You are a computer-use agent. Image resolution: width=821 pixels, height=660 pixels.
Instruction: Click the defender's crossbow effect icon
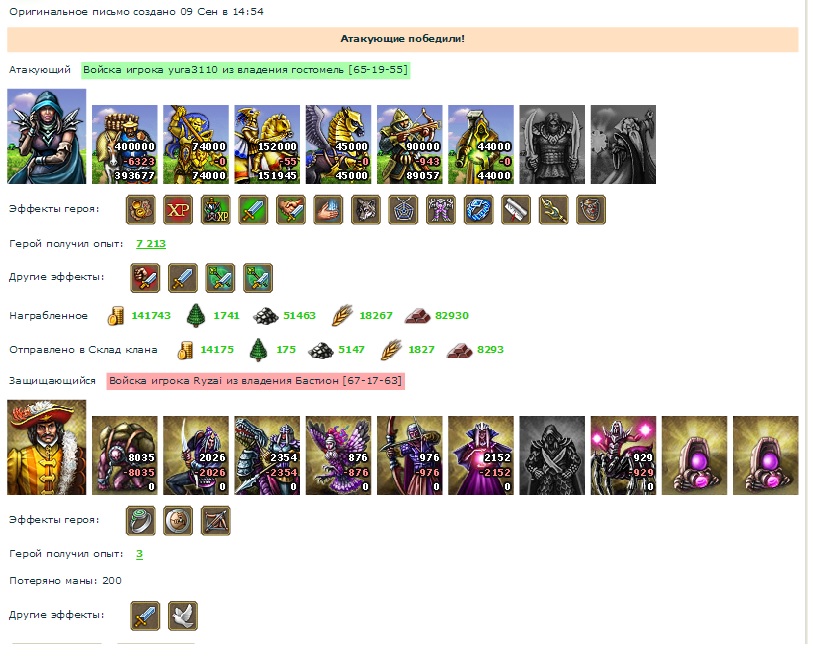tap(216, 520)
